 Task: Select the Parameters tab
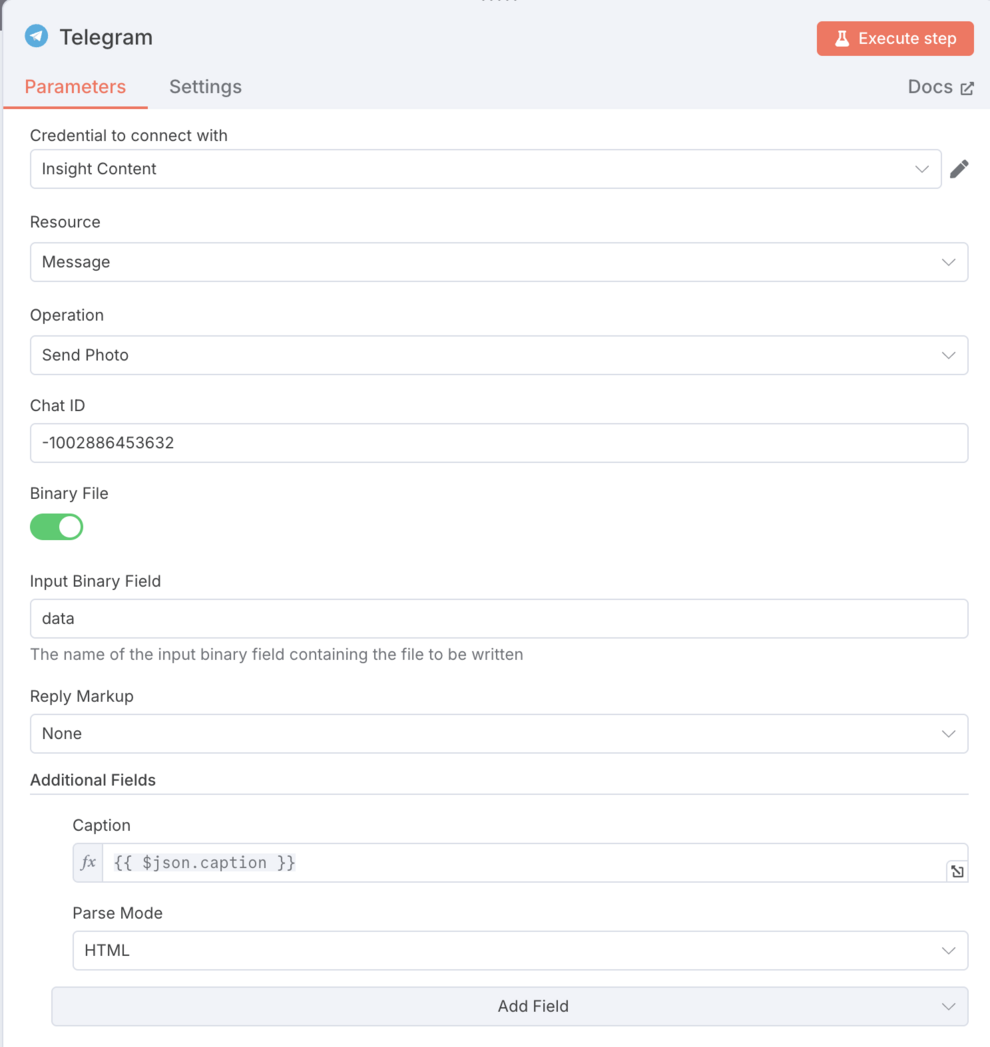coord(75,87)
